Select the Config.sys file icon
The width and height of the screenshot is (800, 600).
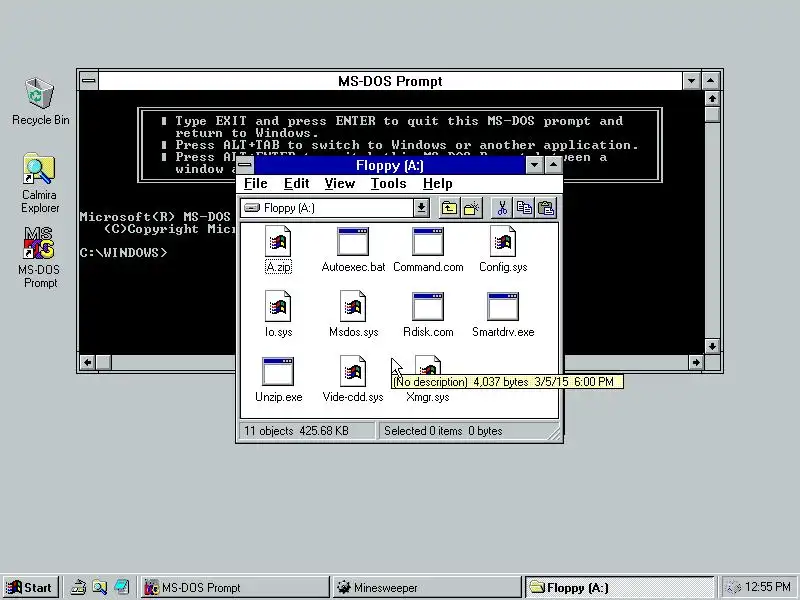click(x=503, y=241)
